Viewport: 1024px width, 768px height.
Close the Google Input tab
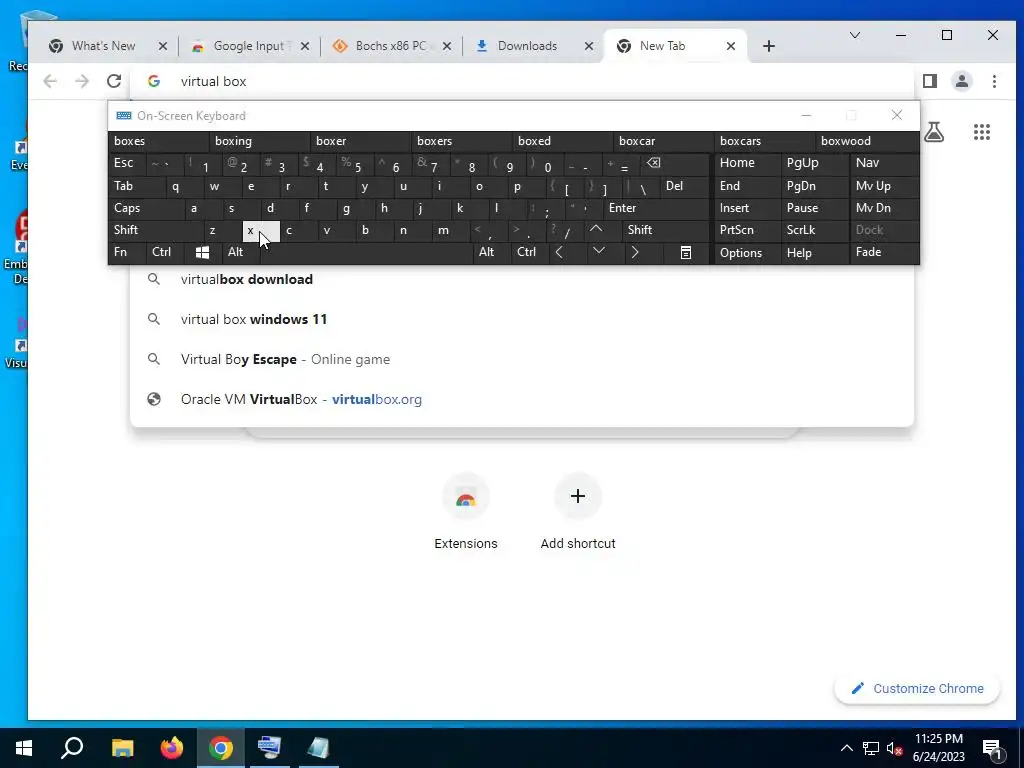(305, 46)
